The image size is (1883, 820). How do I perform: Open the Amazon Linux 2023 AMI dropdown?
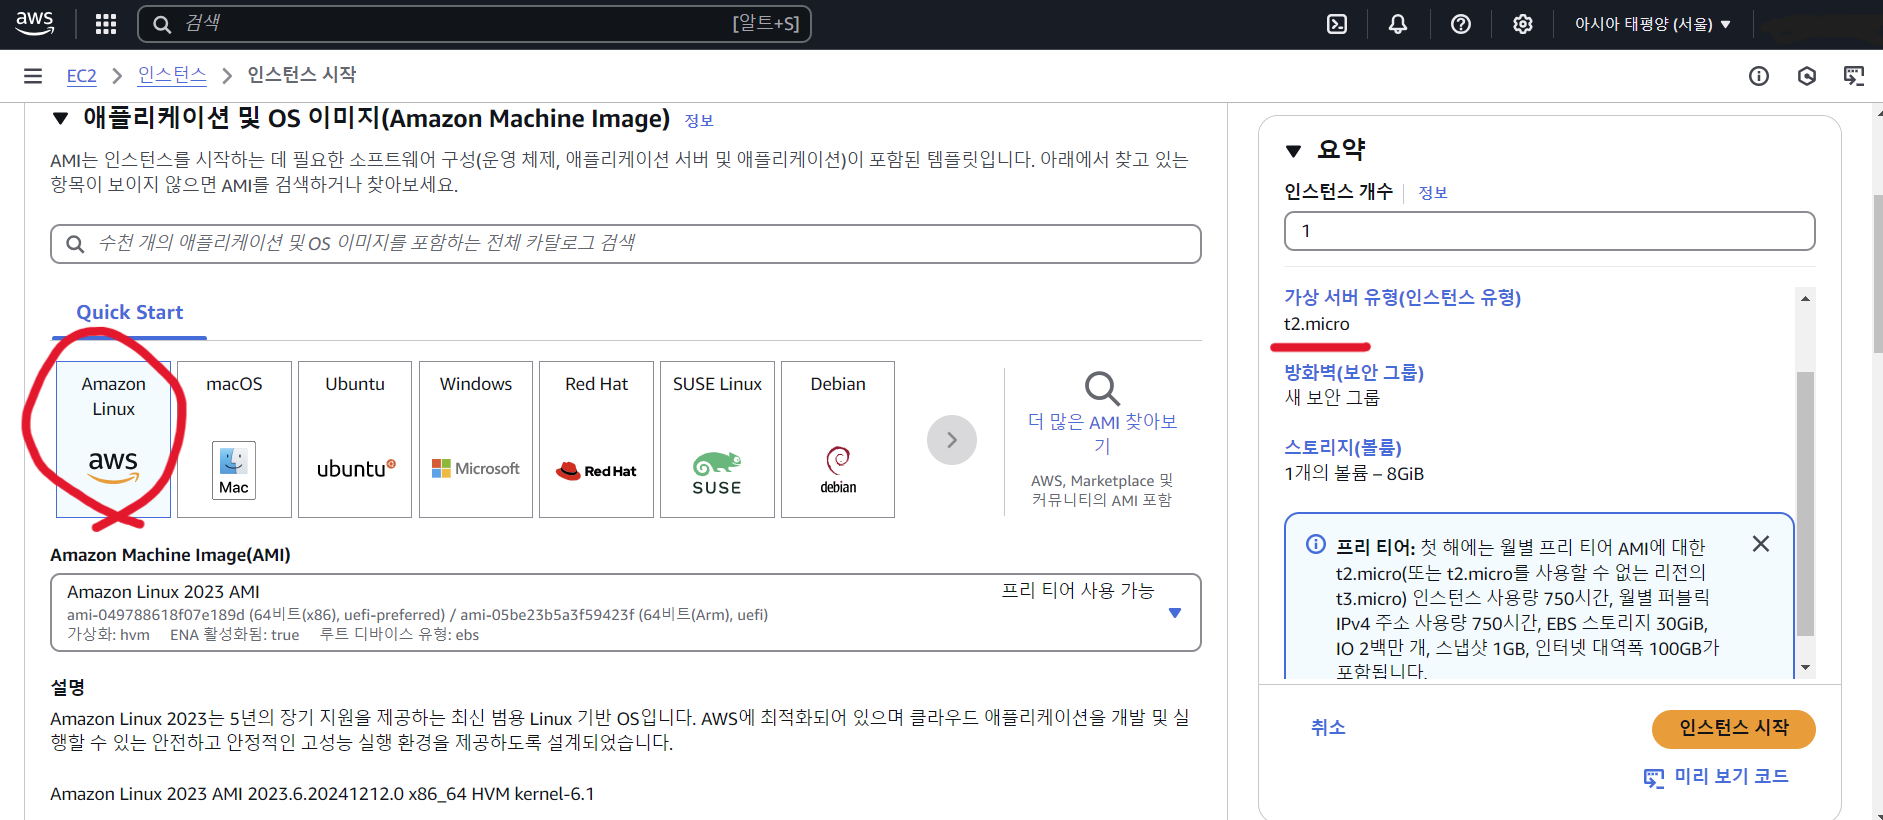626,612
